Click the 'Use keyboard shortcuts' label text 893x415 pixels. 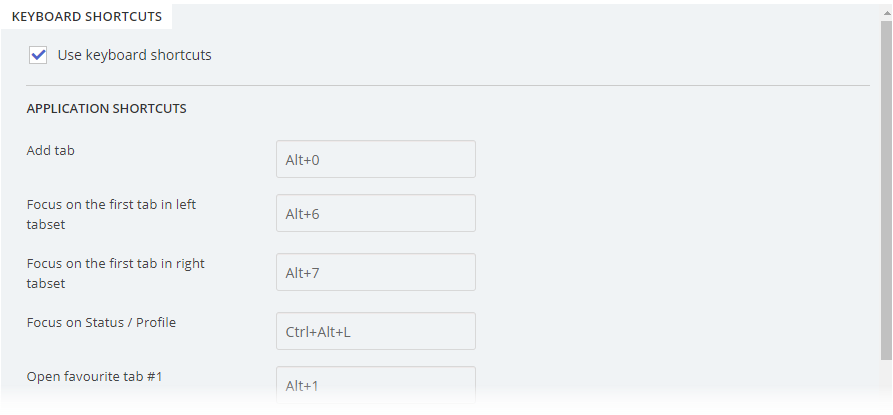pos(134,56)
